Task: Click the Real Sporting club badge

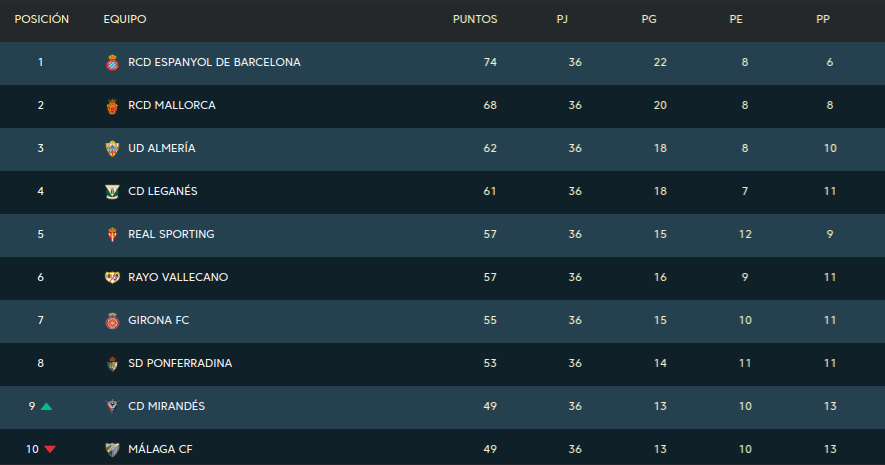Action: 112,235
